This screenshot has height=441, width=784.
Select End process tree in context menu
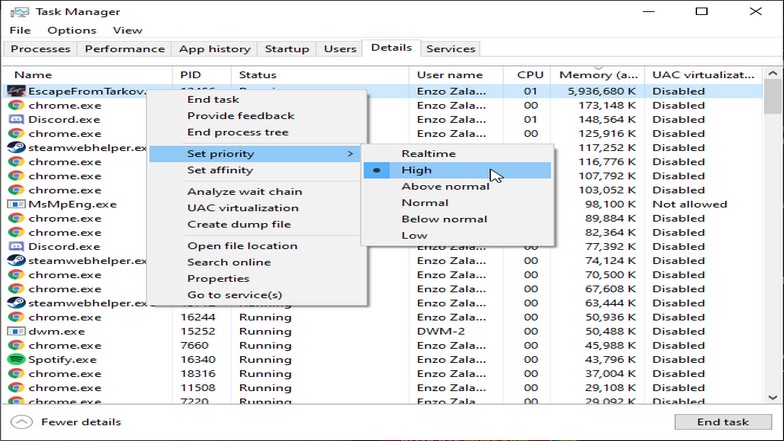[237, 132]
